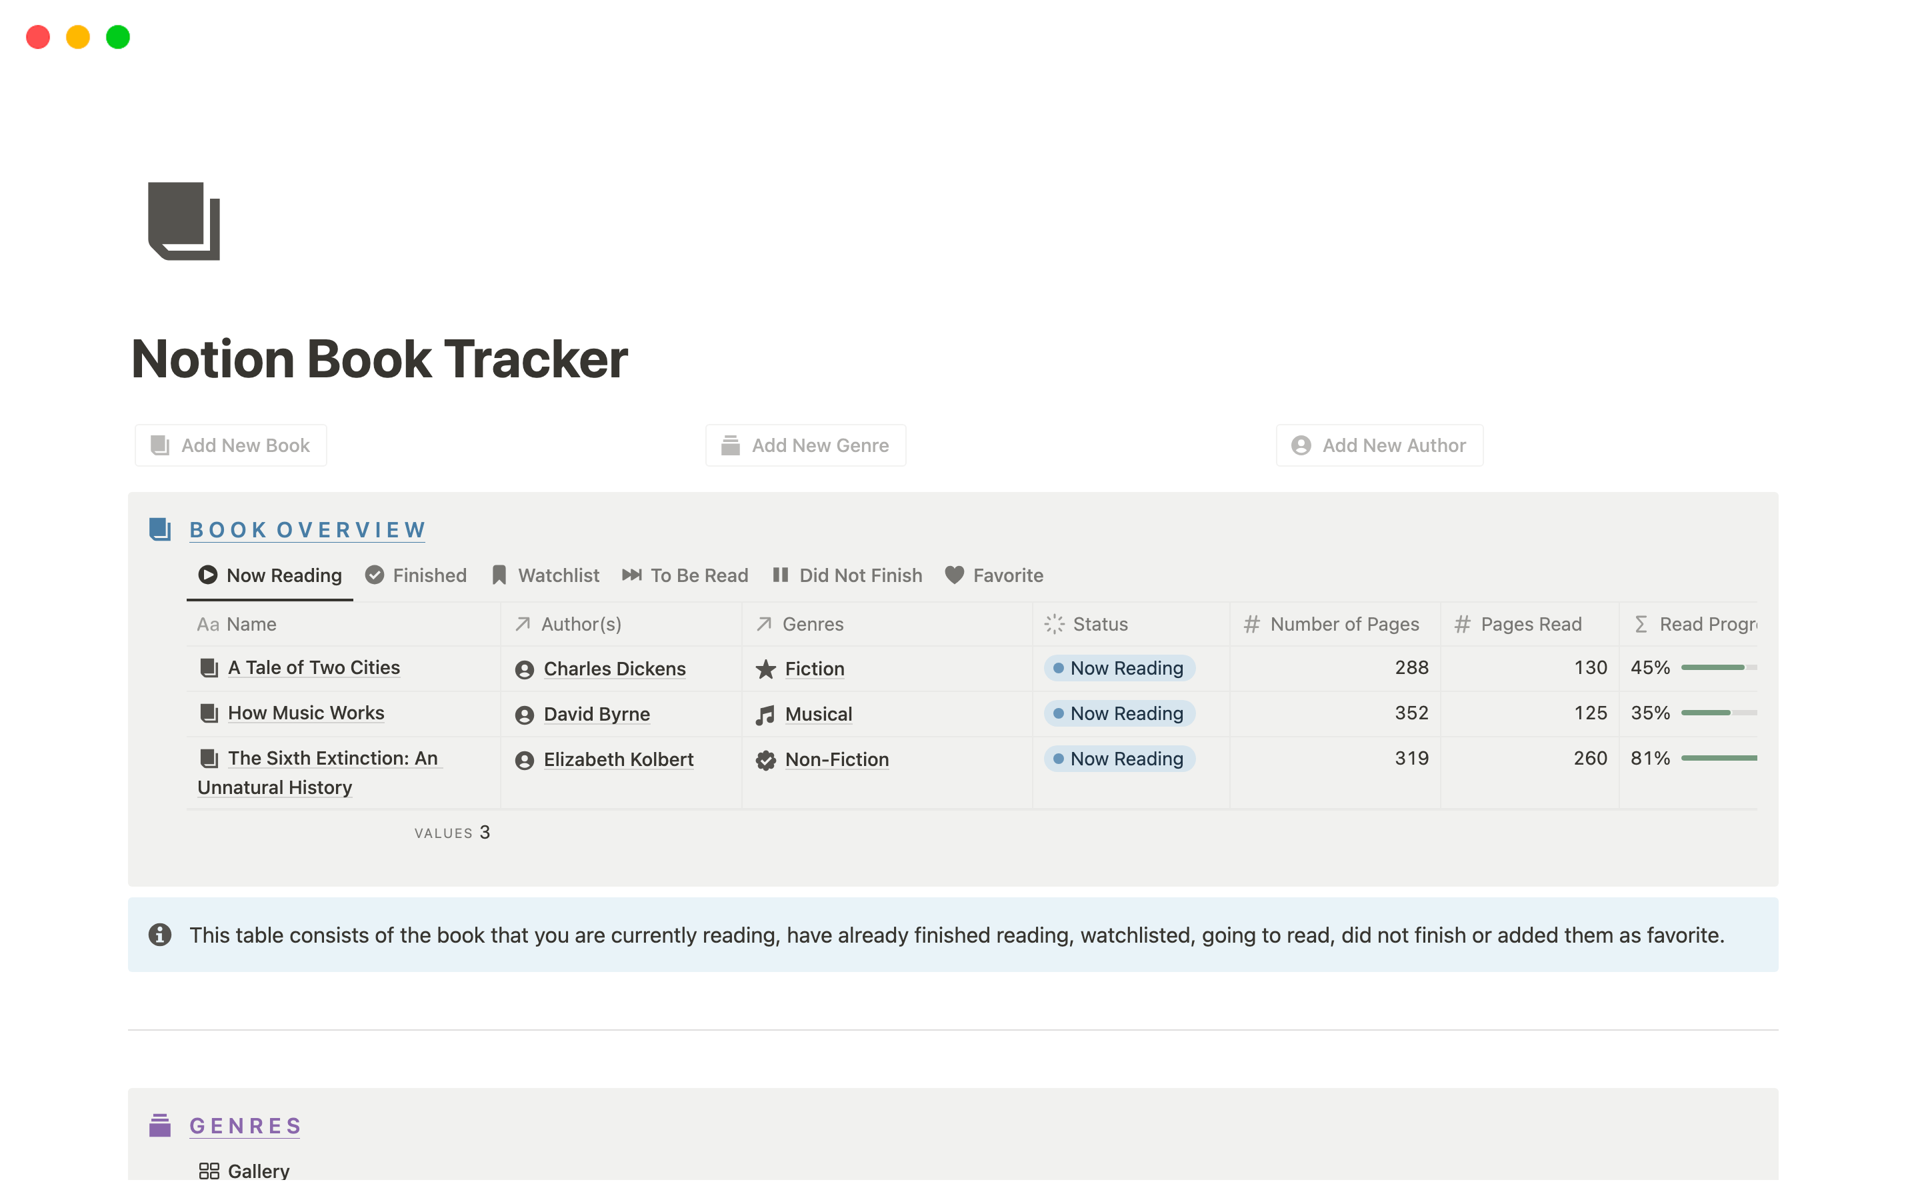
Task: Open the How Music Works page
Action: (305, 713)
